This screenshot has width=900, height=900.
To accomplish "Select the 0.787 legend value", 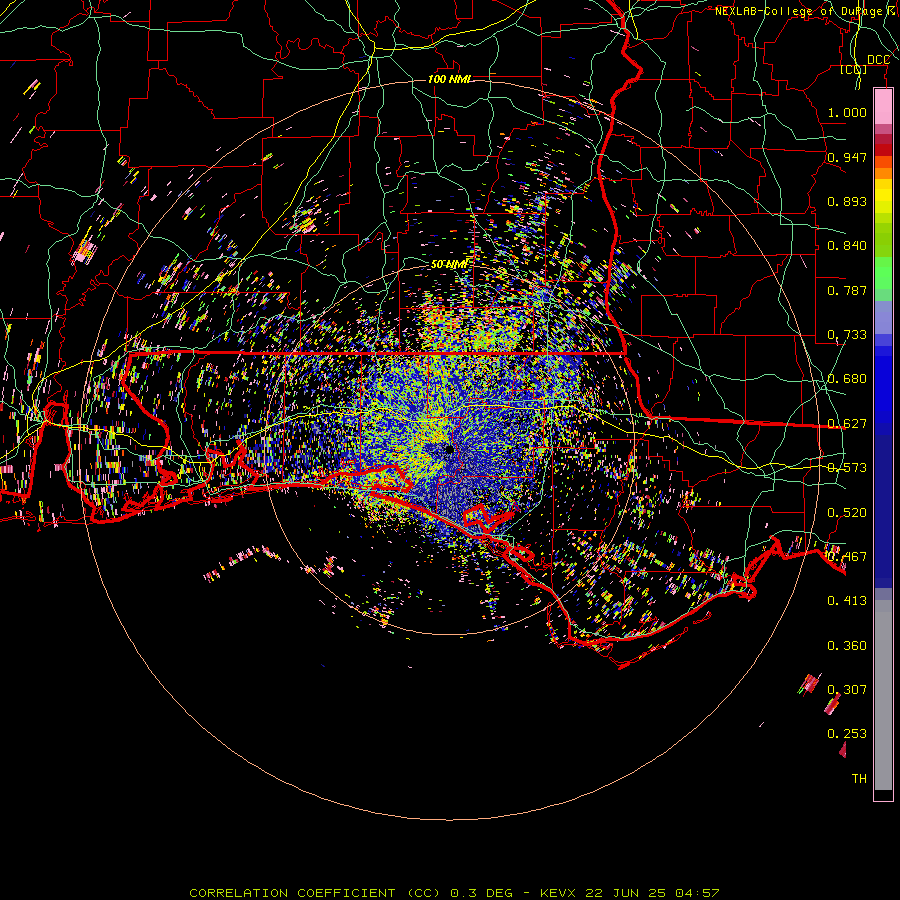I will [847, 290].
